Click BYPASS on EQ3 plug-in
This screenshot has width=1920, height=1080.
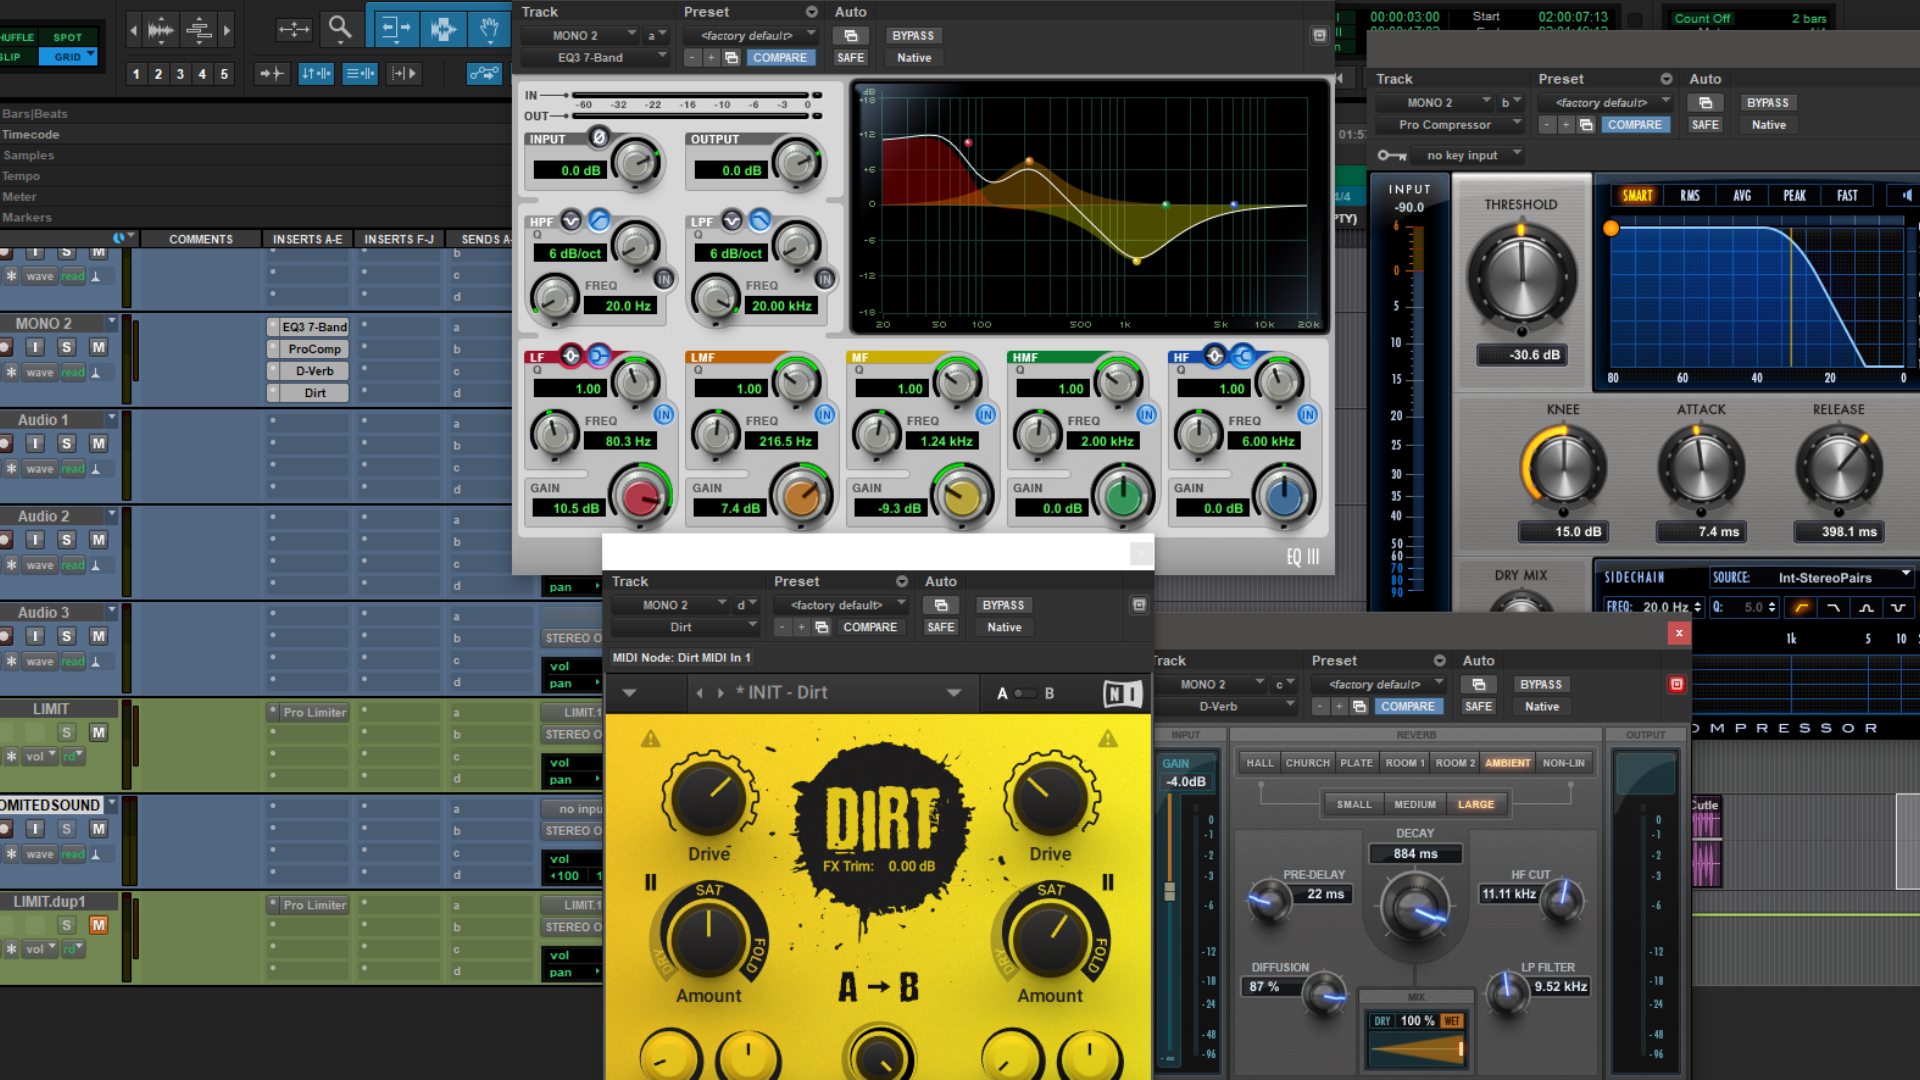tap(913, 36)
